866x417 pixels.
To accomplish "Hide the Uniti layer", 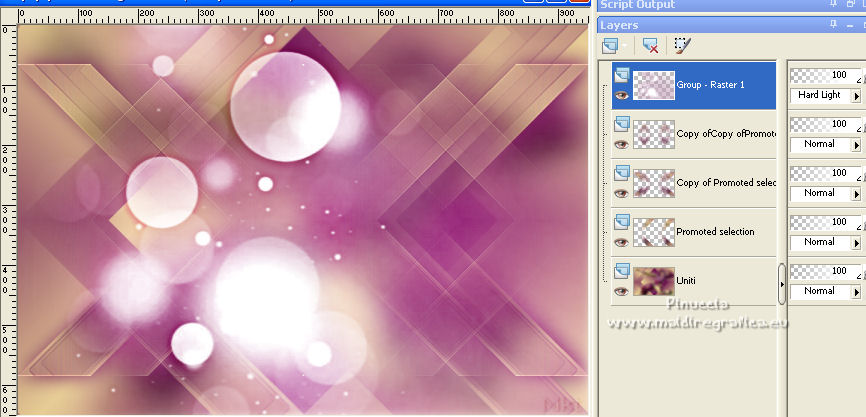I will pyautogui.click(x=622, y=291).
